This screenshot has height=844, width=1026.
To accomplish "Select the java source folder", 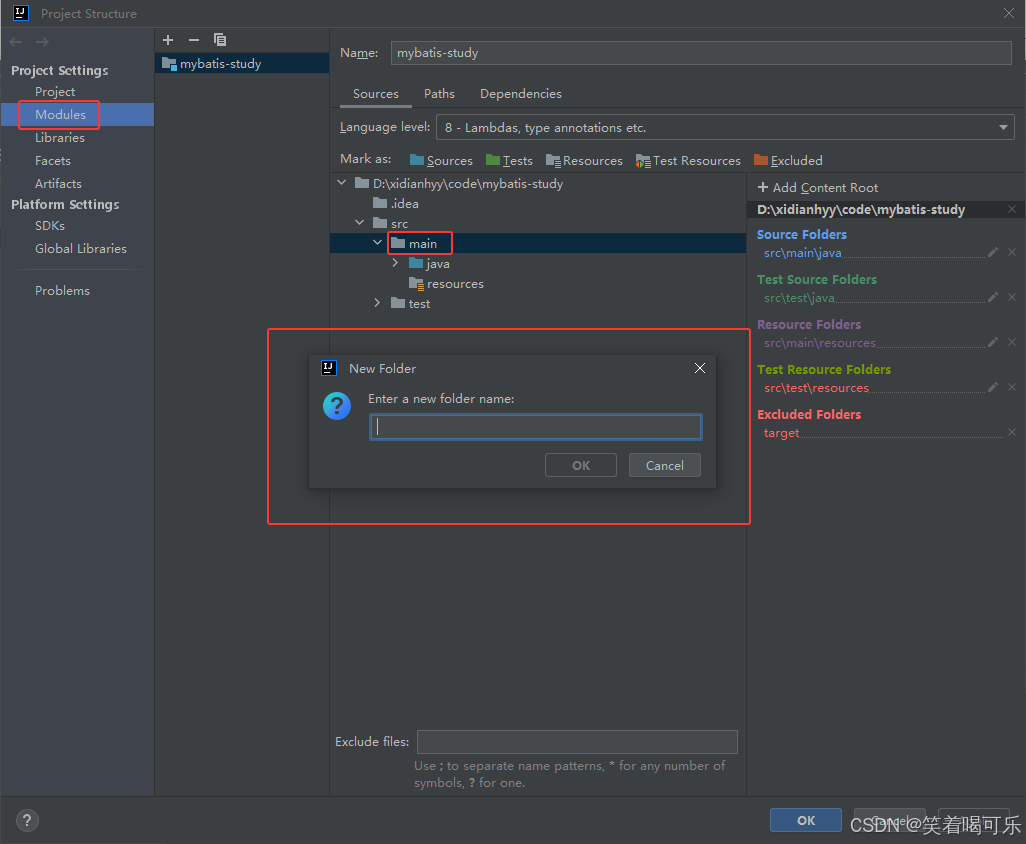I will (x=429, y=264).
